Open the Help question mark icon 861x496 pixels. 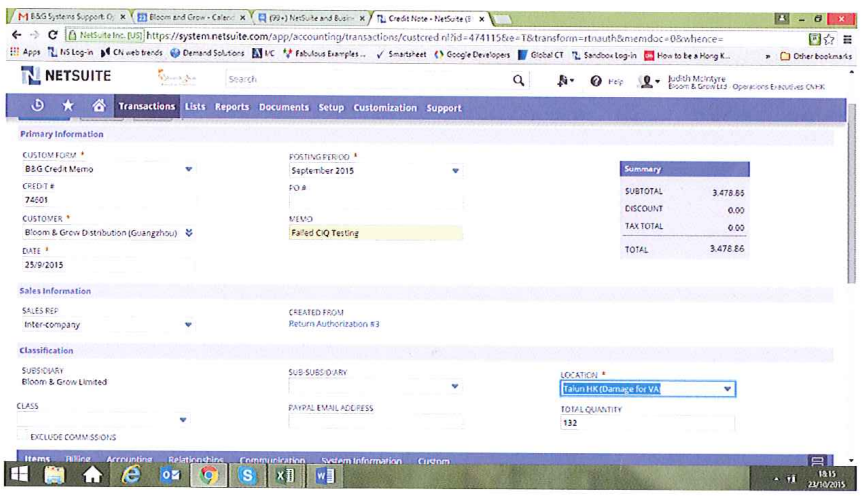point(596,81)
